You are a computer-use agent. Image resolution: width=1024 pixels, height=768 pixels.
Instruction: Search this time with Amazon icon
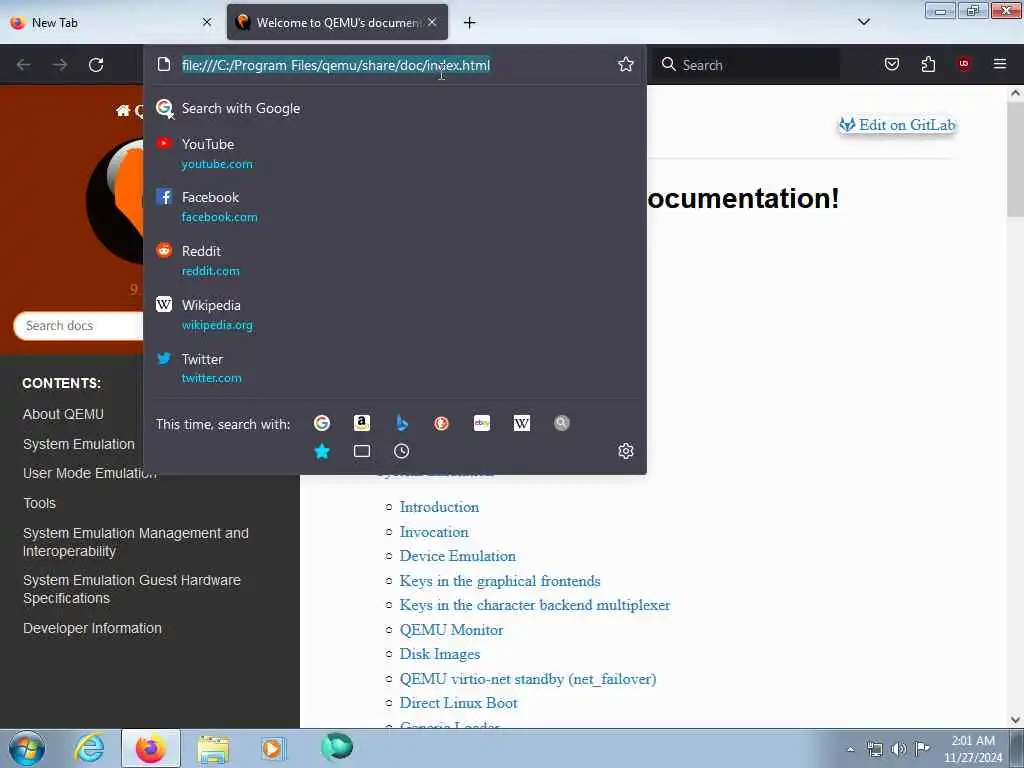click(362, 423)
